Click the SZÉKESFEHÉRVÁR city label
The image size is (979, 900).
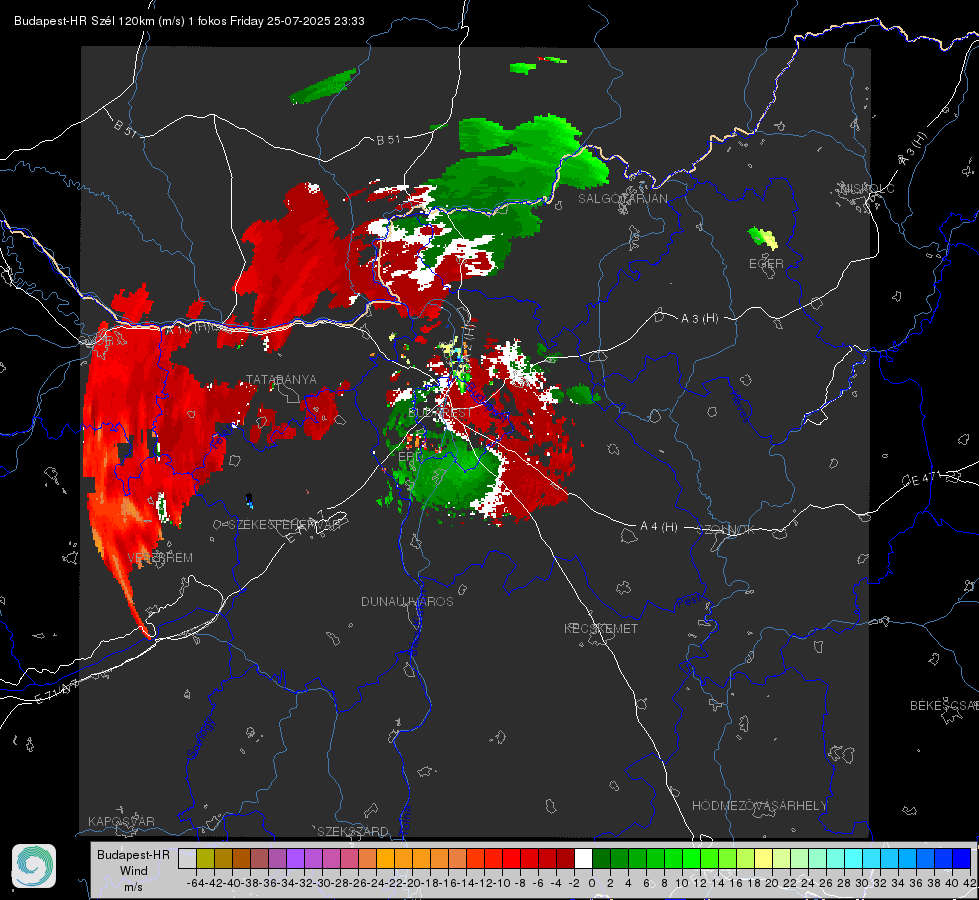coord(284,524)
